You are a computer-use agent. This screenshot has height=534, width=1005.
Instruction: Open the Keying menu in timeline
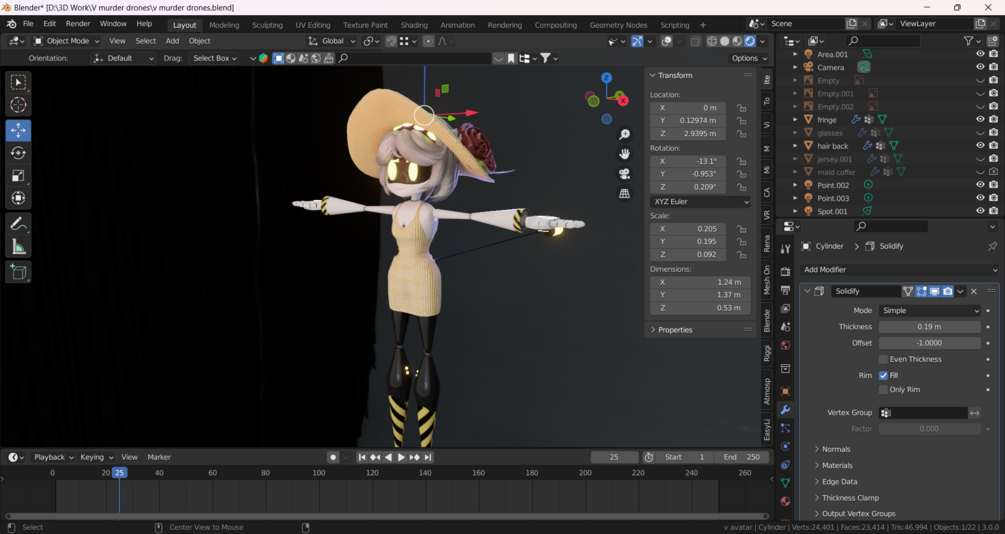(96, 457)
